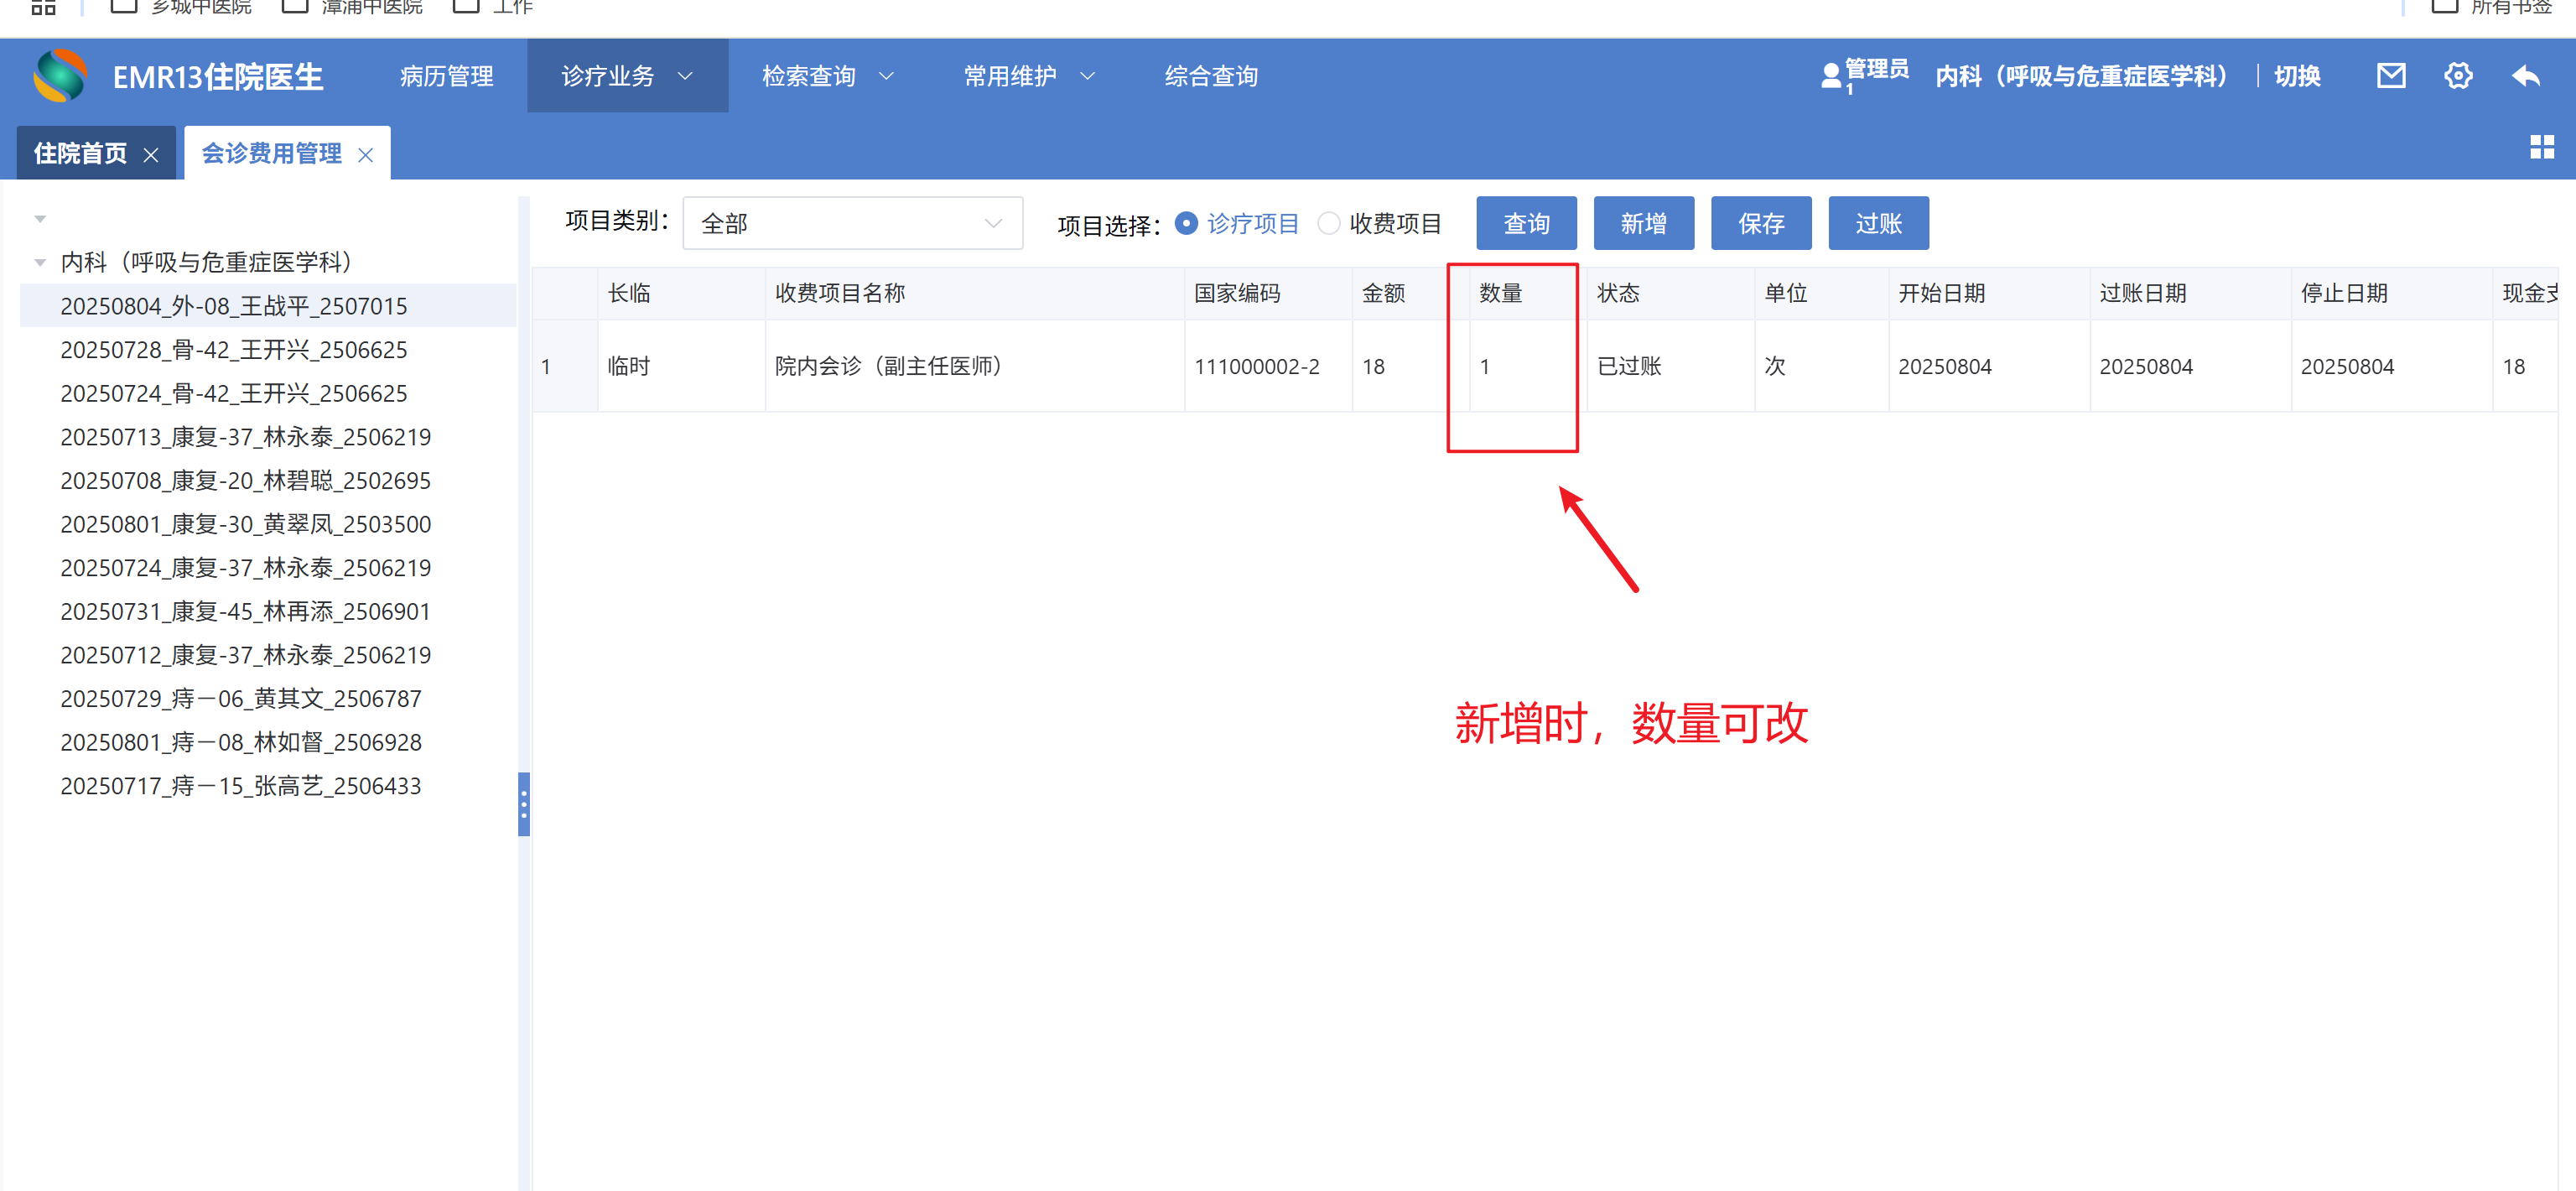Switch to the 住院首页 tab
Image resolution: width=2576 pixels, height=1191 pixels.
click(x=80, y=154)
